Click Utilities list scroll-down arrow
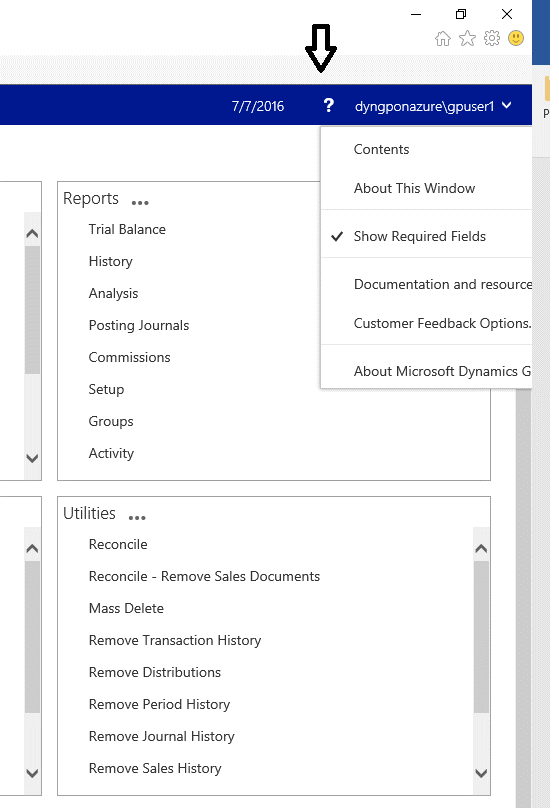 pyautogui.click(x=481, y=773)
